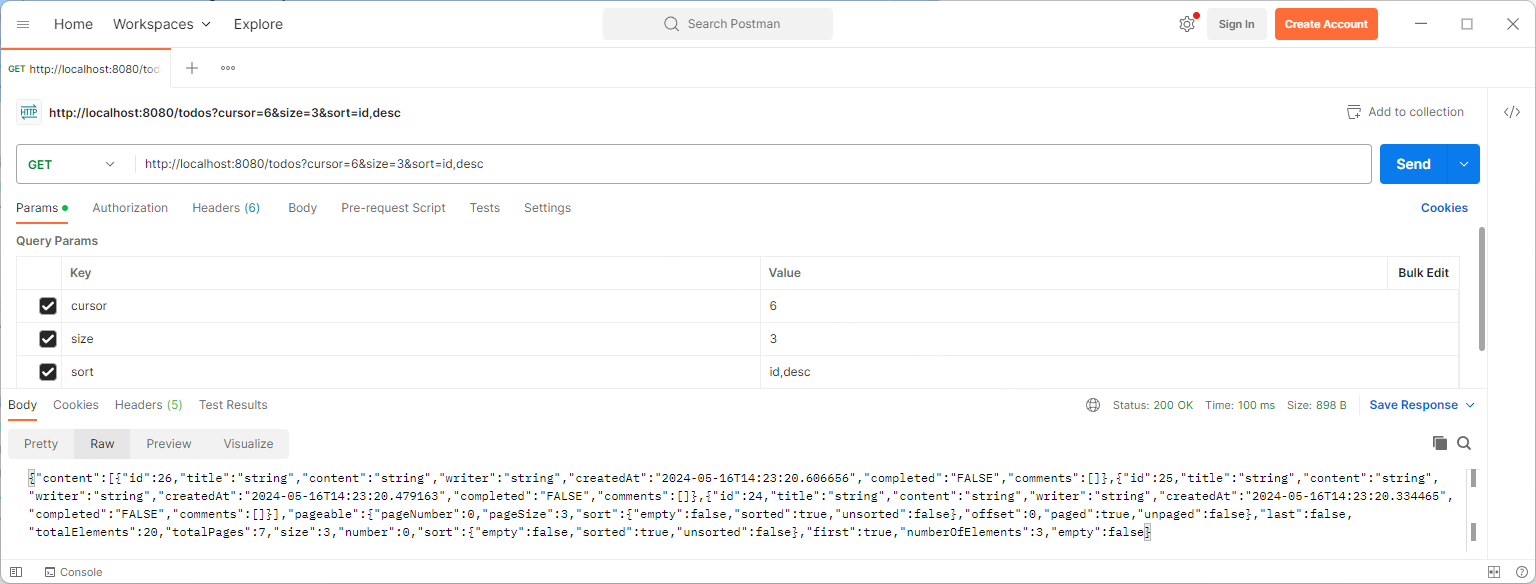Screen dimensions: 1536x584
Task: Copy the response body with copy icon
Action: (x=1440, y=443)
